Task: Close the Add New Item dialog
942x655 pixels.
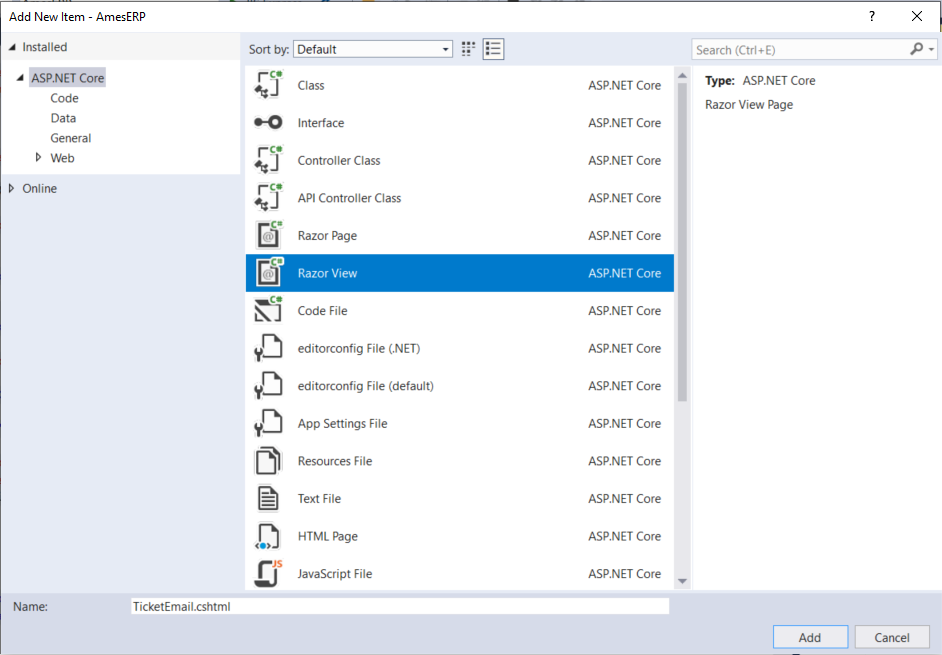Action: [917, 16]
